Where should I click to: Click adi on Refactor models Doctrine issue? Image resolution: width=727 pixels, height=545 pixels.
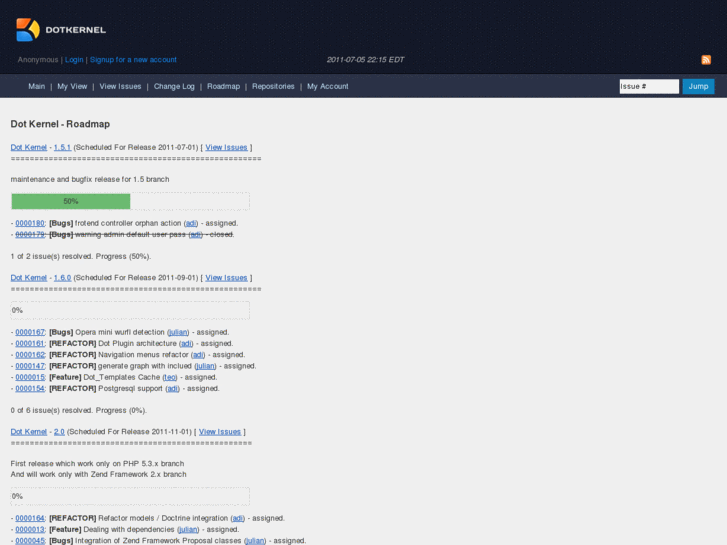pos(238,518)
